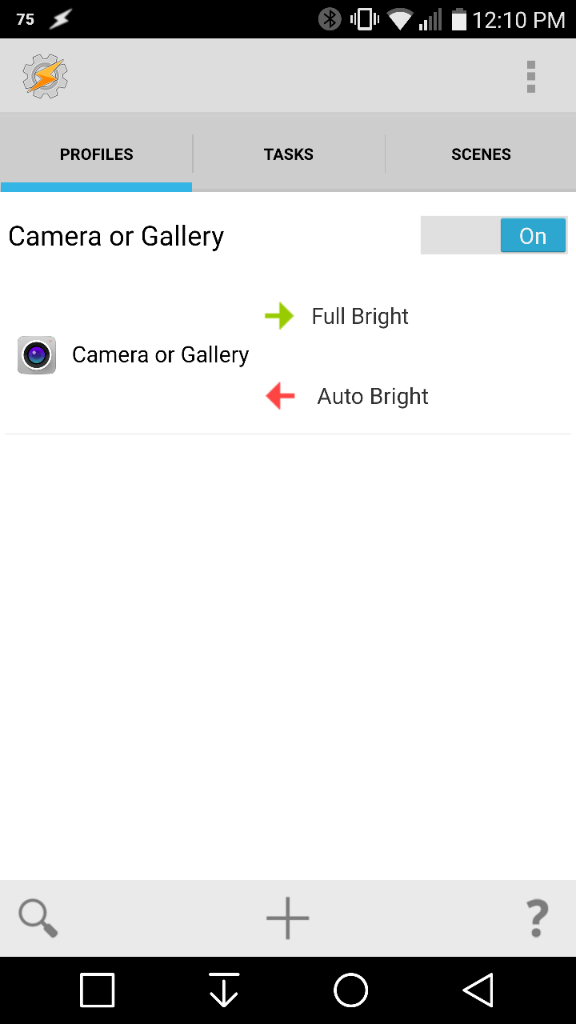This screenshot has width=576, height=1024.
Task: Tap the green enter task arrow
Action: [280, 316]
